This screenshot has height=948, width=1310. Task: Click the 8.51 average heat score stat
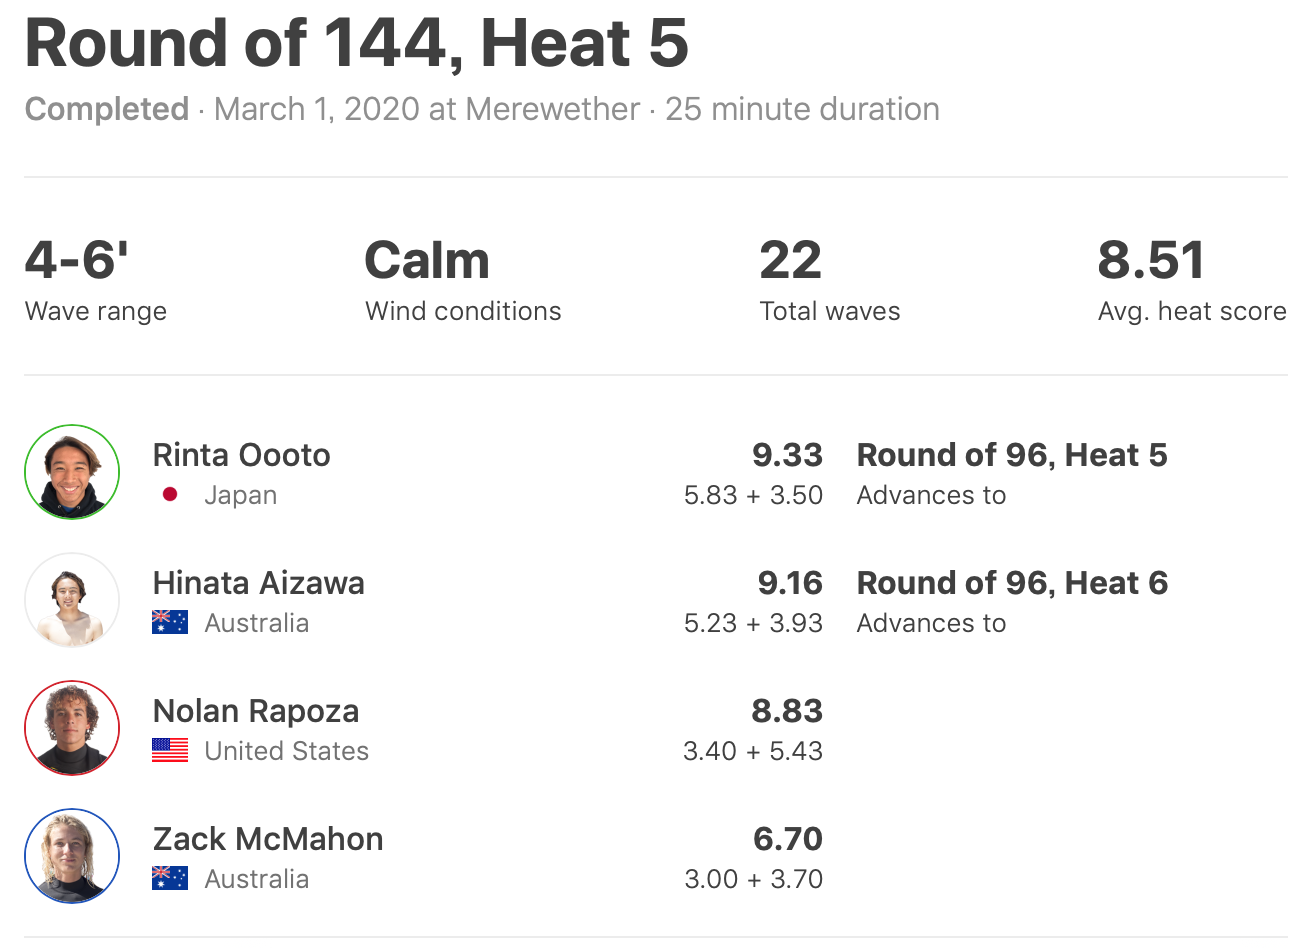(x=1151, y=261)
